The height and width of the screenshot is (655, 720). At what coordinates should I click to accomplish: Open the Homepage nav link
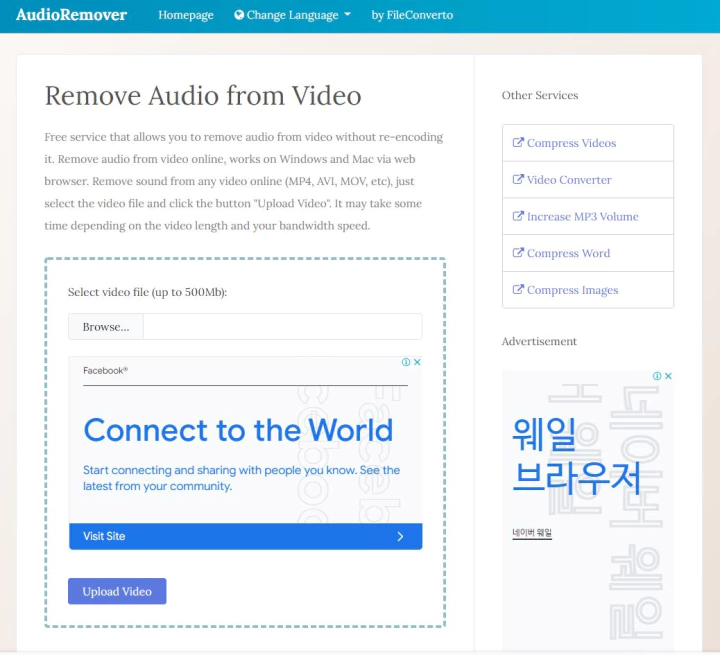186,15
